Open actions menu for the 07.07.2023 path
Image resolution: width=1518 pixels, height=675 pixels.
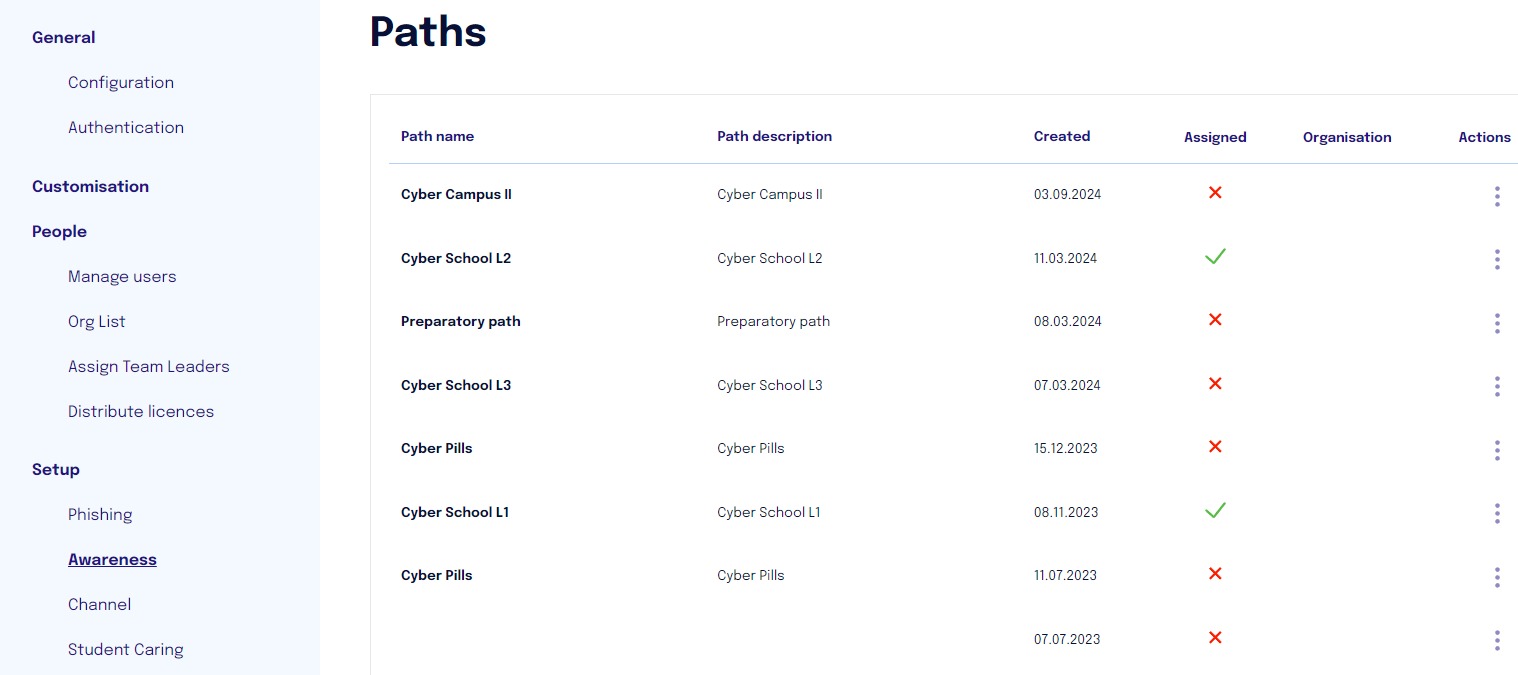pos(1497,640)
